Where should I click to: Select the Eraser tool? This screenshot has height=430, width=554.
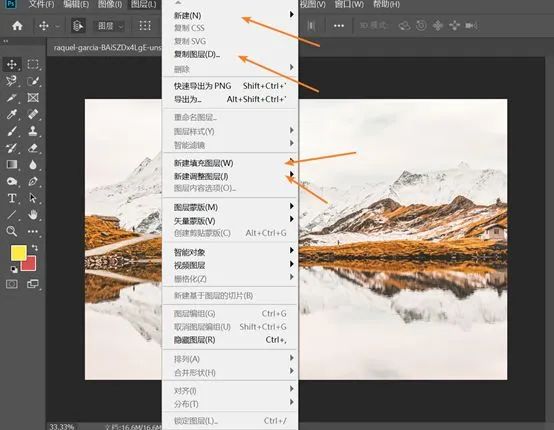point(33,147)
